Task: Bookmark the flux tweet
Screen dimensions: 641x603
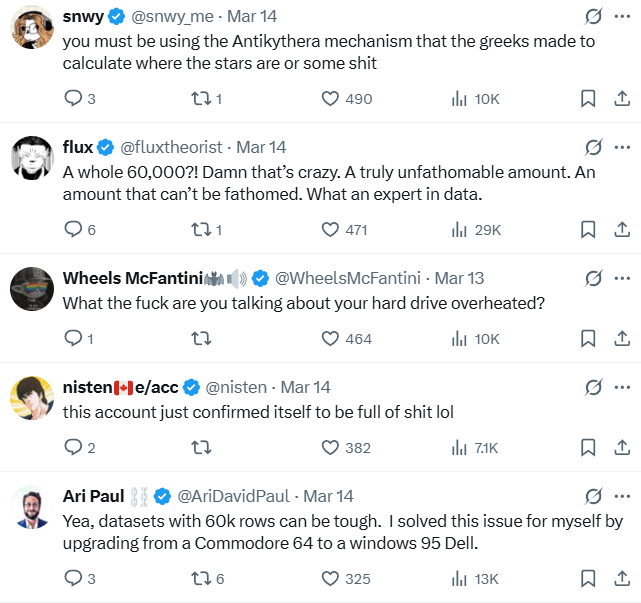Action: [588, 229]
